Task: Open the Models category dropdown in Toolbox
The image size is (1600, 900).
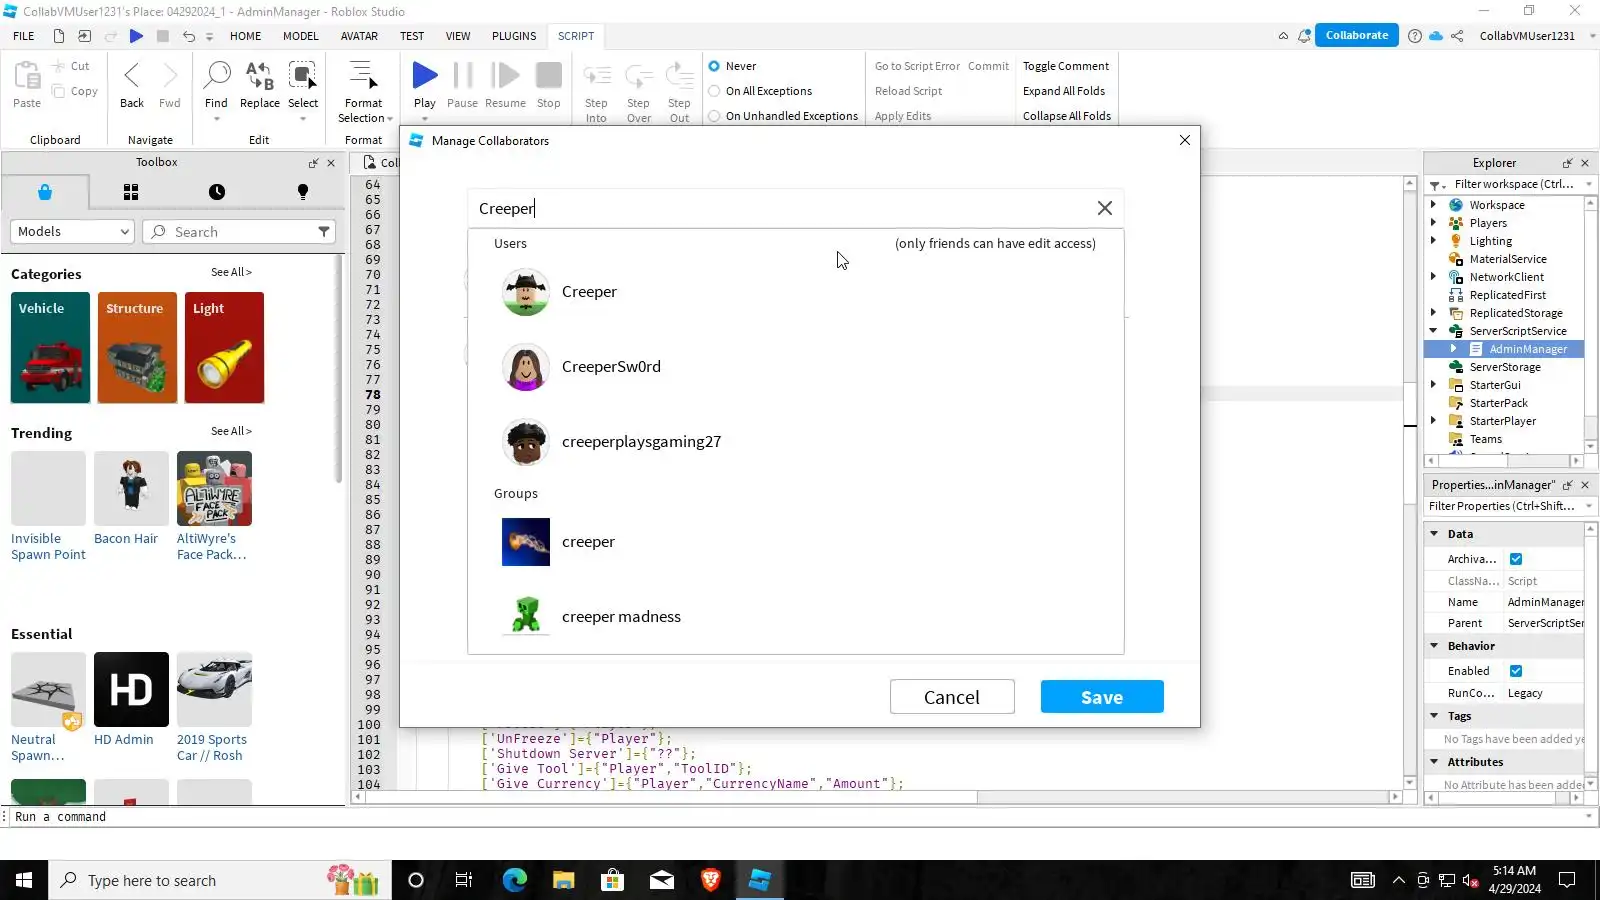Action: click(72, 231)
